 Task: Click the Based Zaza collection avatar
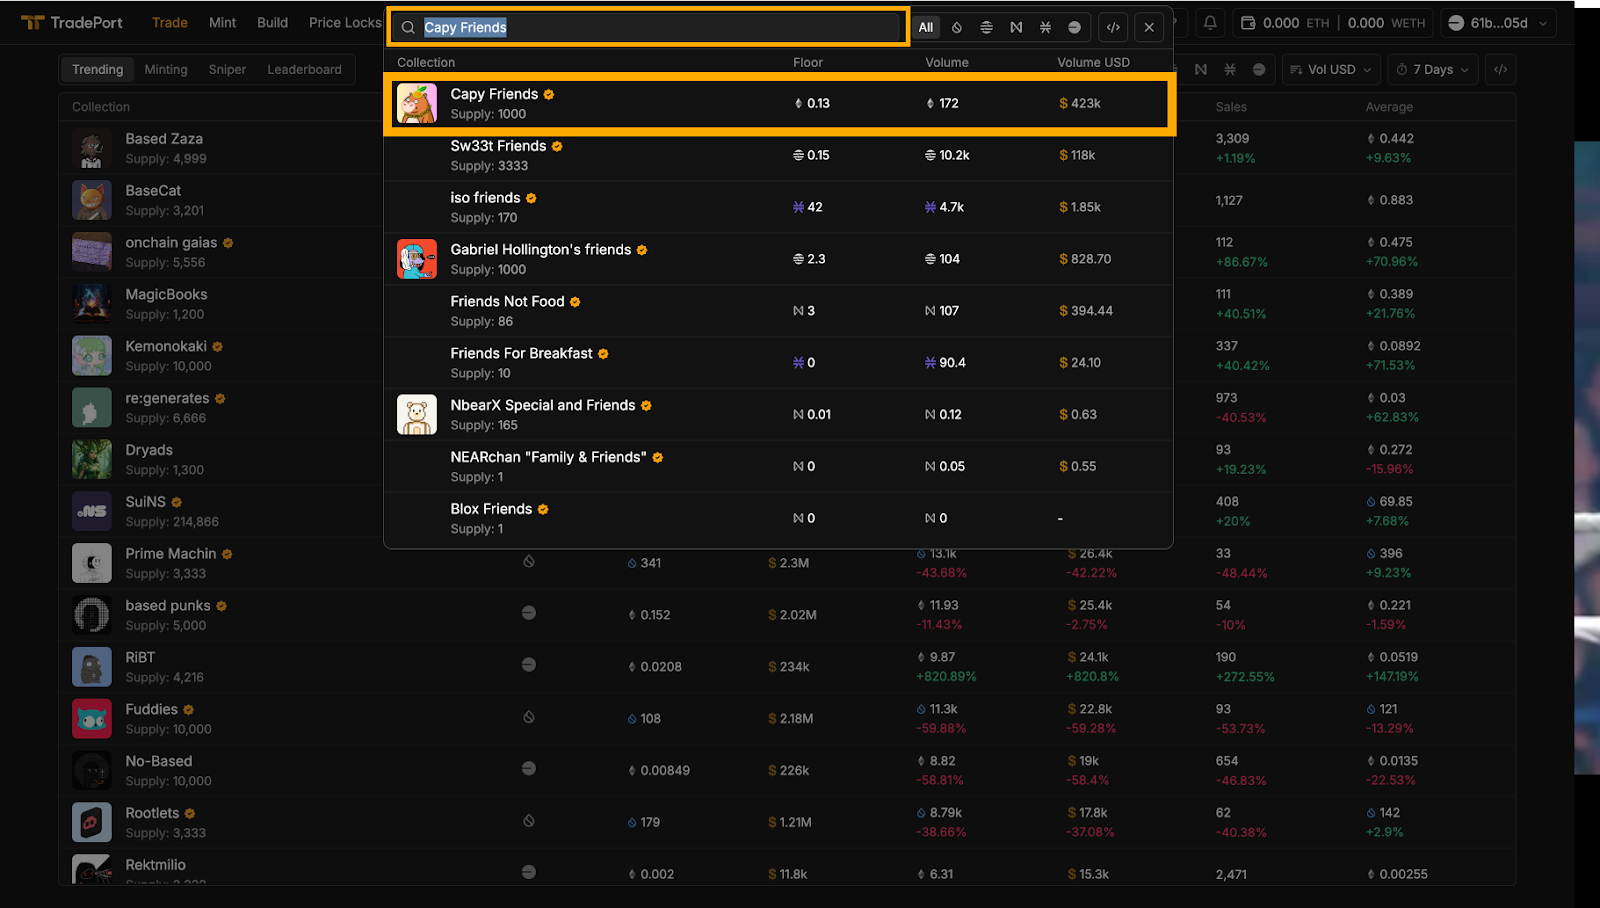pos(92,148)
